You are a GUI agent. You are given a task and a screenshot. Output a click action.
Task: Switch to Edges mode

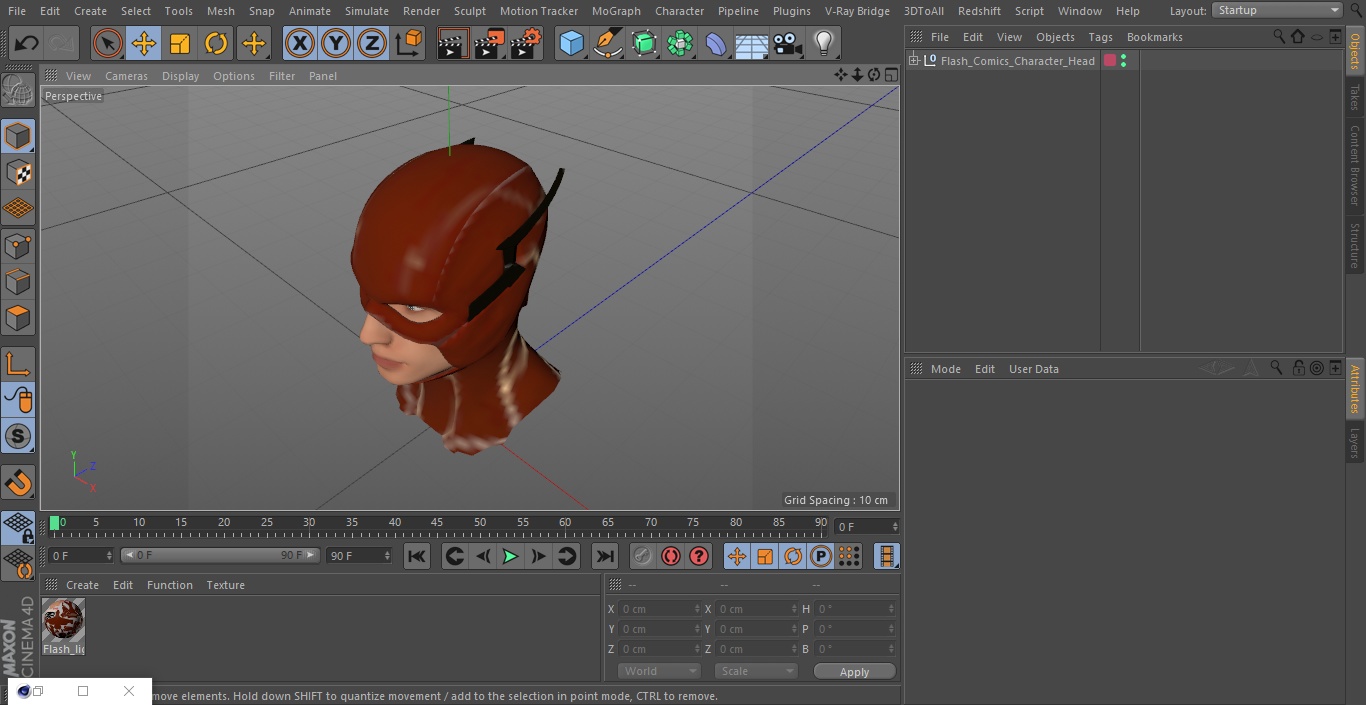click(x=18, y=281)
